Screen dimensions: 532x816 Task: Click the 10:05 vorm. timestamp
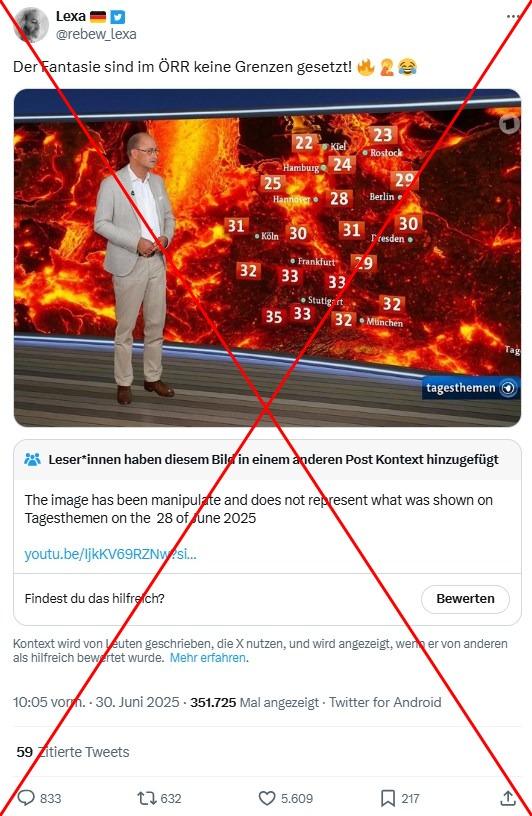coord(49,702)
